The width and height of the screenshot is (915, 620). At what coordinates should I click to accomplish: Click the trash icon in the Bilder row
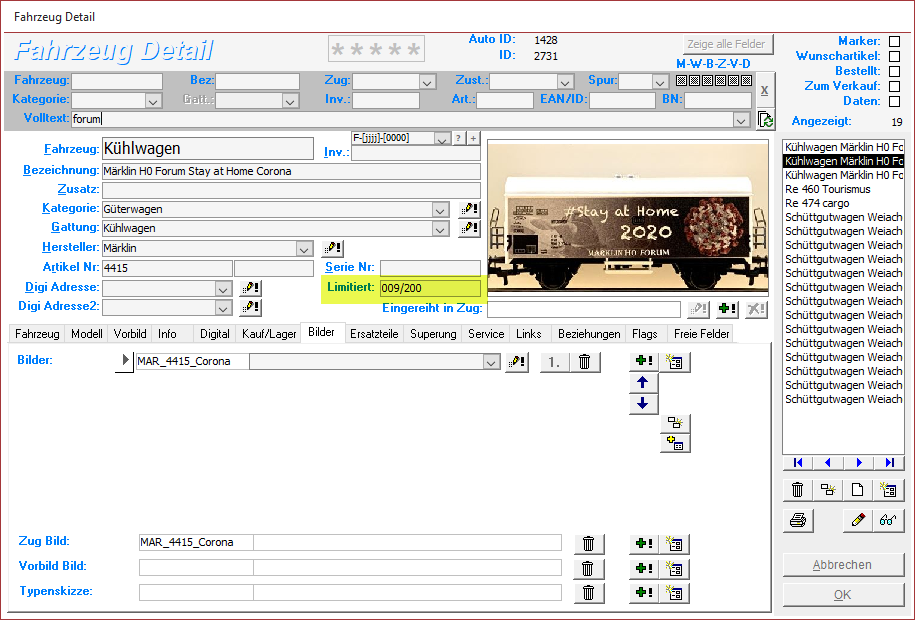(x=585, y=362)
